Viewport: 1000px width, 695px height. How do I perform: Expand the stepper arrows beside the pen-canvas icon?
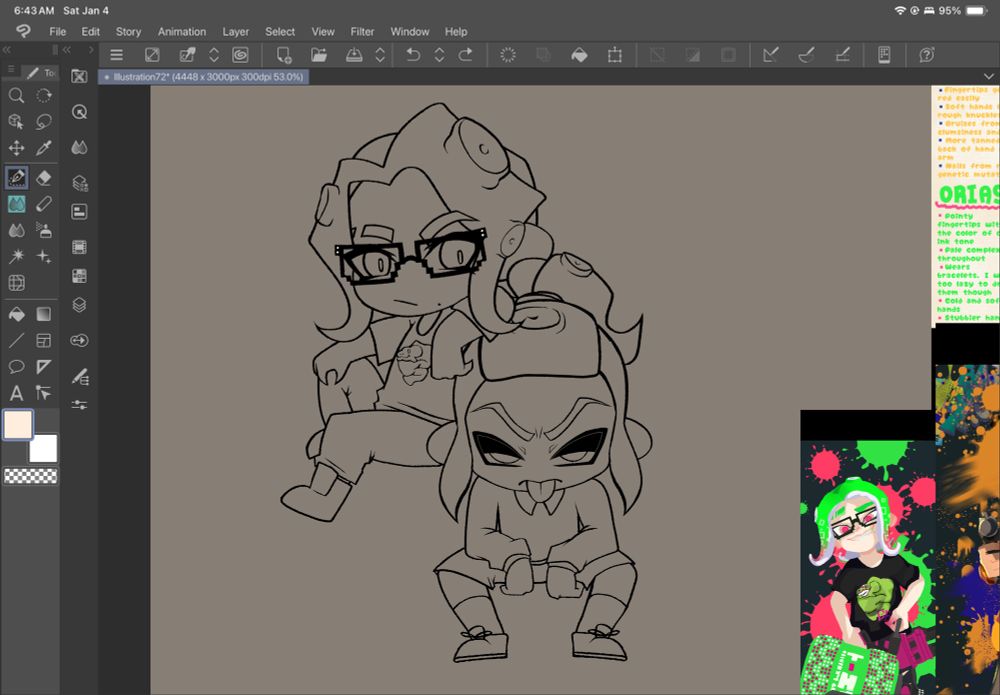coord(214,55)
